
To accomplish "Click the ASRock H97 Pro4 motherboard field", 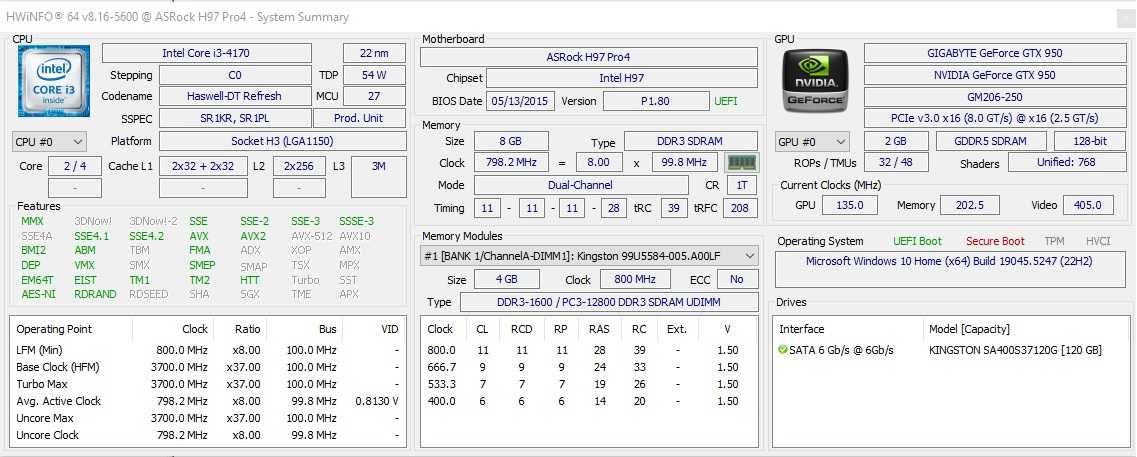I will pos(589,57).
